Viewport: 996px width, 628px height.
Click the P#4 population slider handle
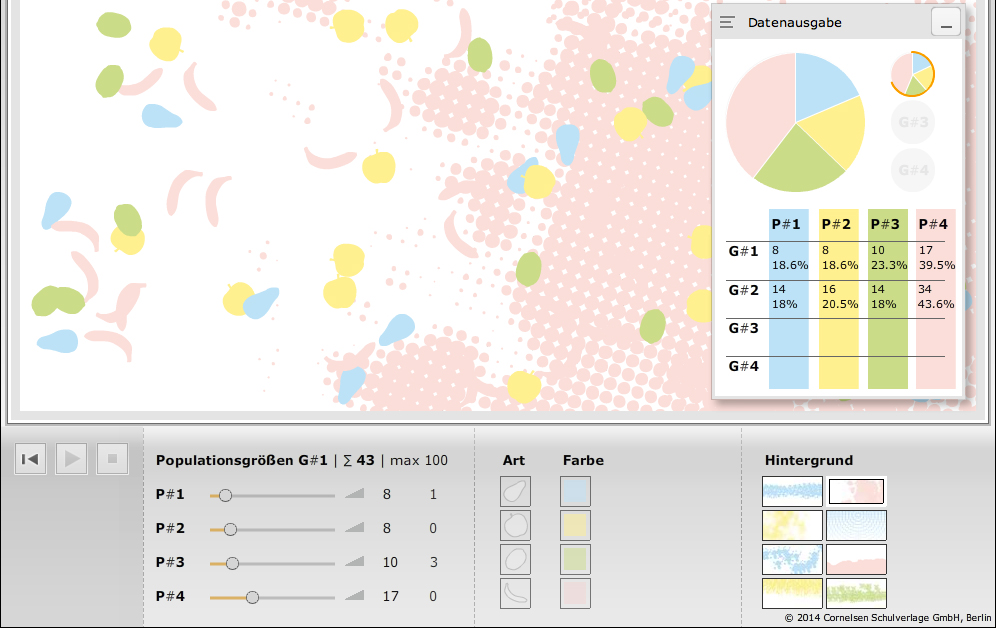(252, 597)
